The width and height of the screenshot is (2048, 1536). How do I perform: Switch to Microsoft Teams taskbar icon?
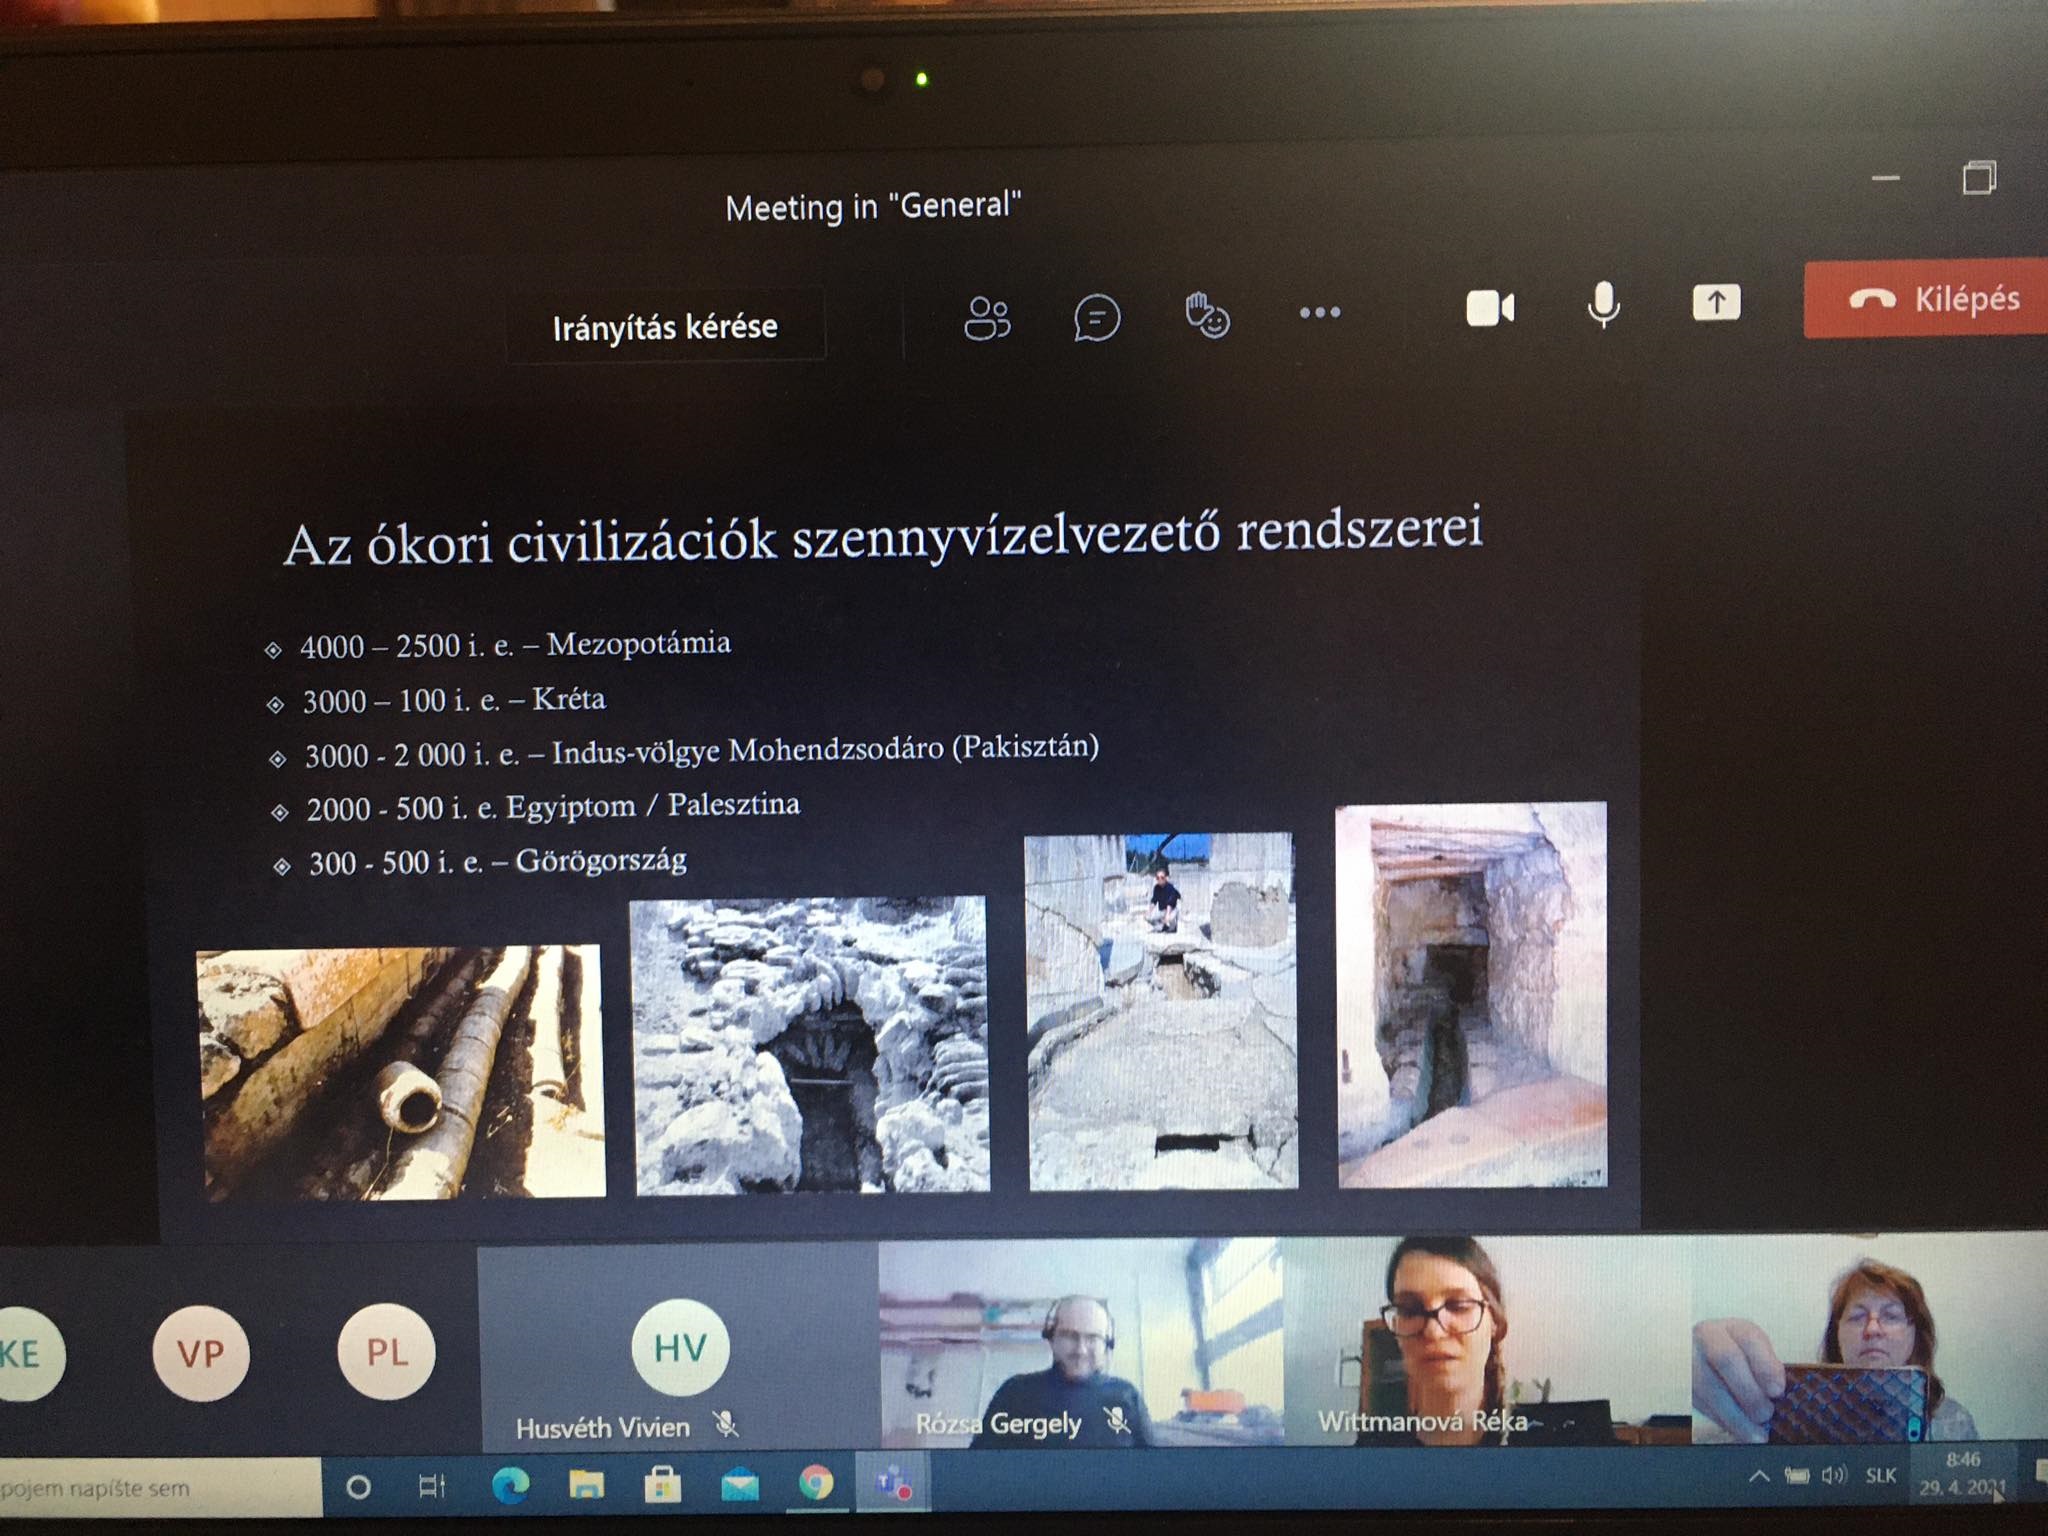point(894,1482)
